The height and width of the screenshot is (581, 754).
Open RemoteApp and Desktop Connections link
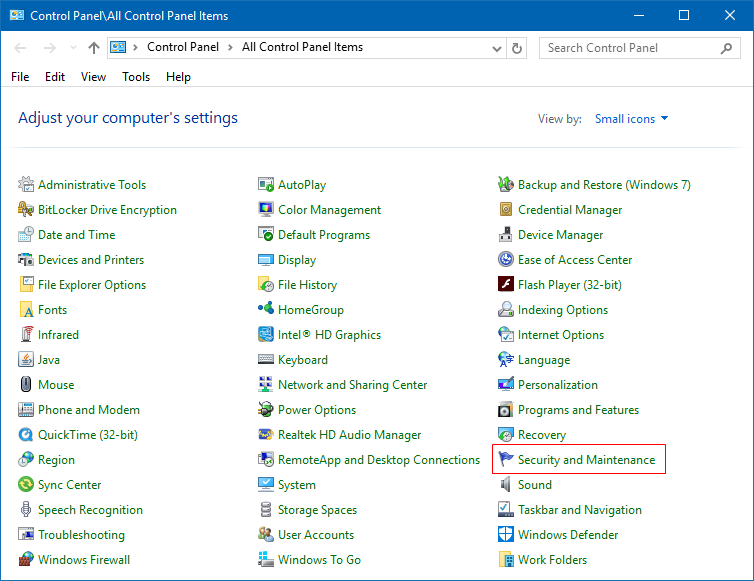pos(379,460)
